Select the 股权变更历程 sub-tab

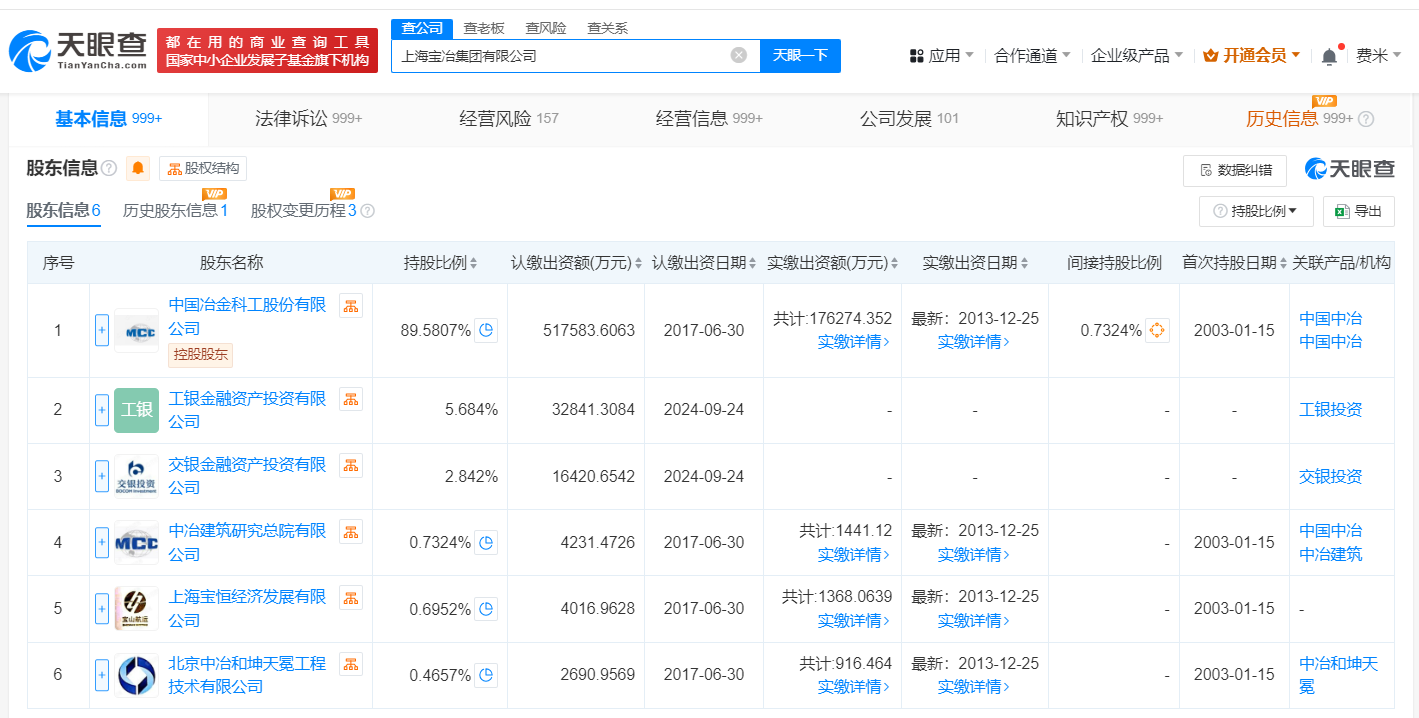pyautogui.click(x=304, y=211)
